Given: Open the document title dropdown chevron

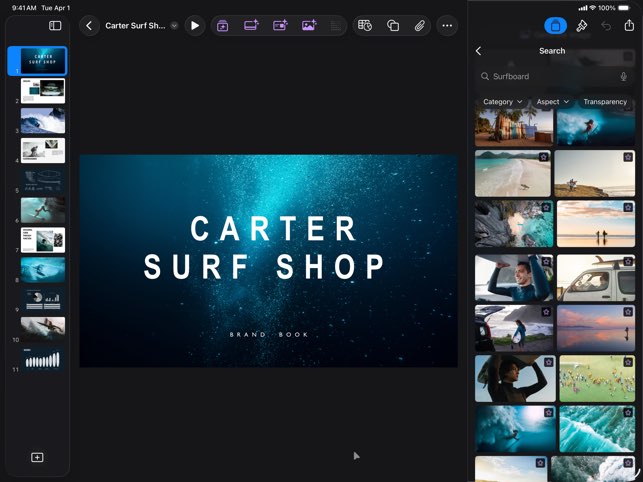Looking at the screenshot, I should [174, 26].
